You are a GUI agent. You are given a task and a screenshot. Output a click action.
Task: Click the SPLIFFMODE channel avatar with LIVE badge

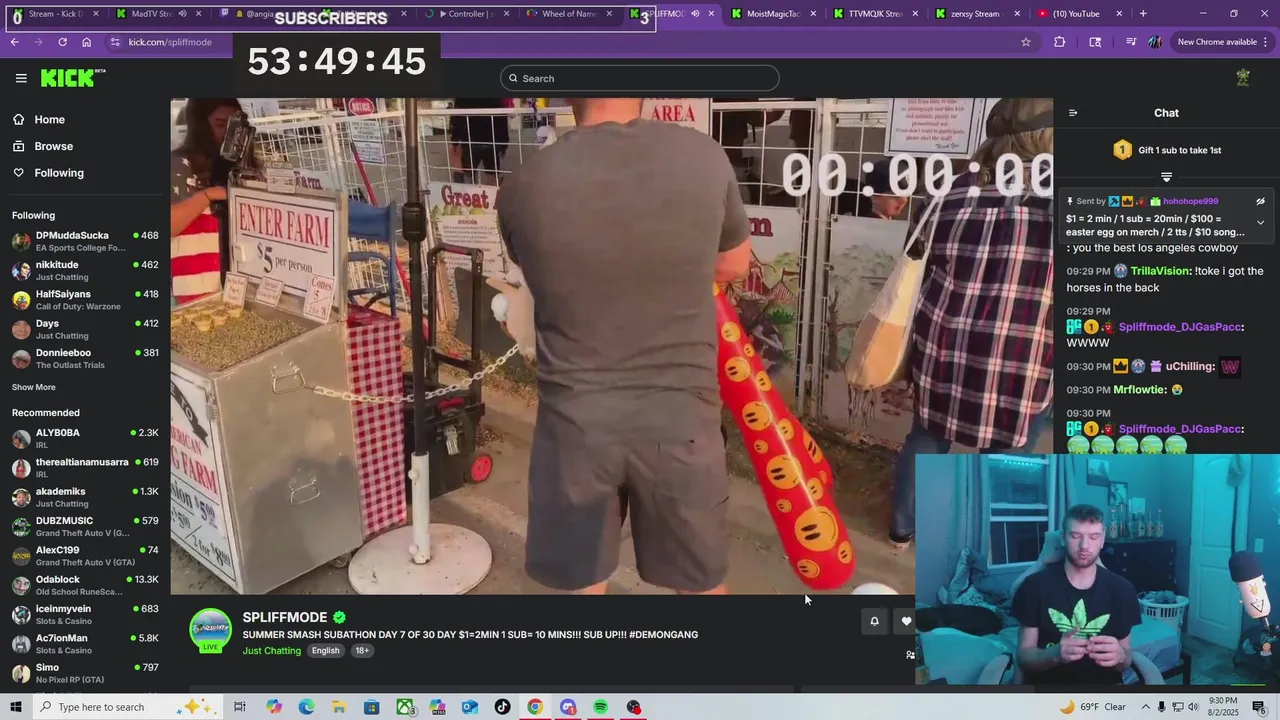210,630
